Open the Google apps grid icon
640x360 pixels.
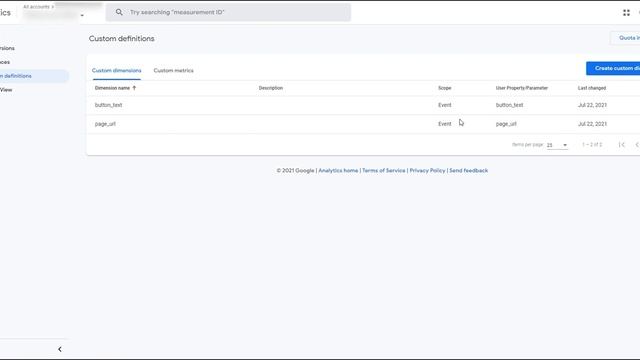[x=626, y=13]
